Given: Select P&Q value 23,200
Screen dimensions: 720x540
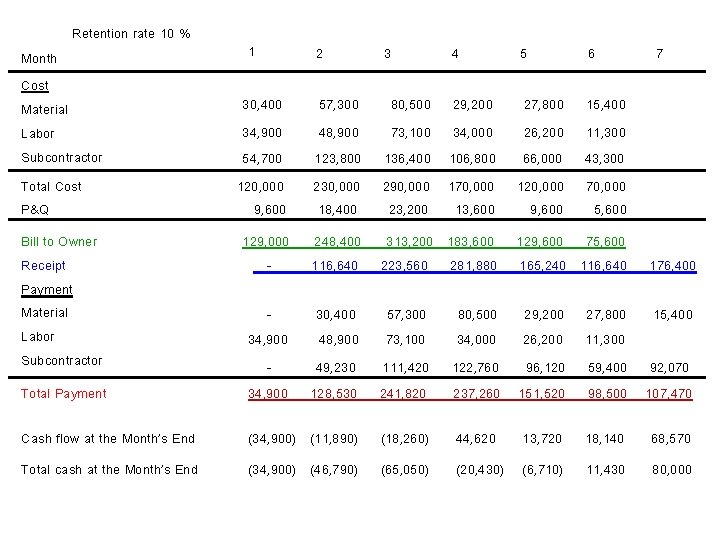Looking at the screenshot, I should point(408,210).
